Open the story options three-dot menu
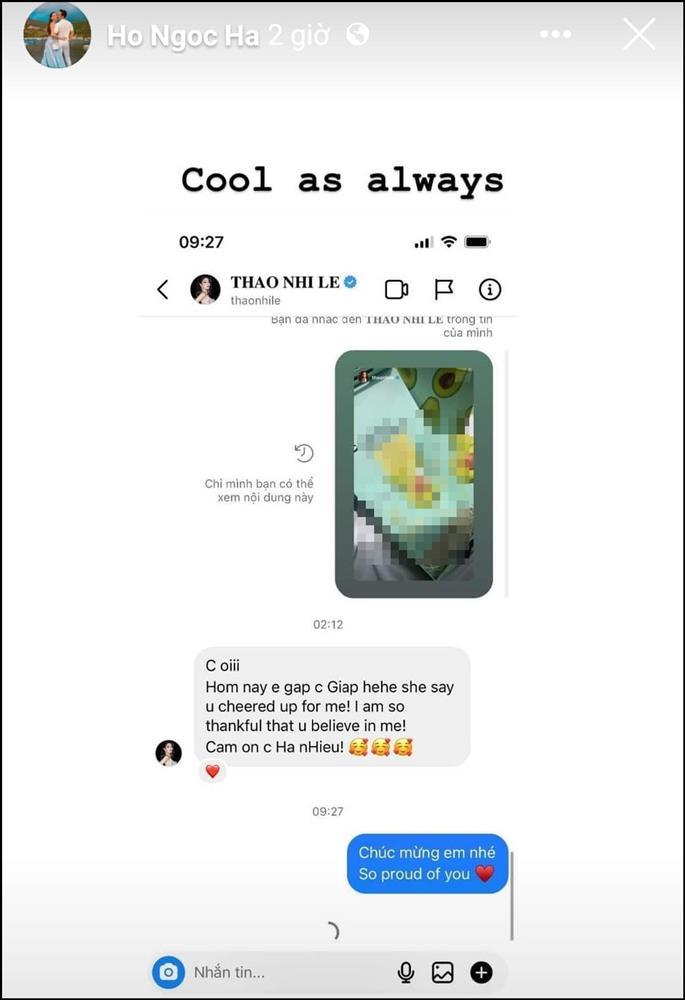 pyautogui.click(x=556, y=34)
